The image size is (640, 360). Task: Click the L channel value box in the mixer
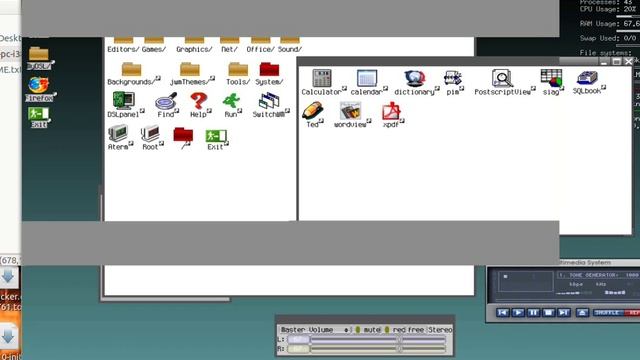(298, 340)
